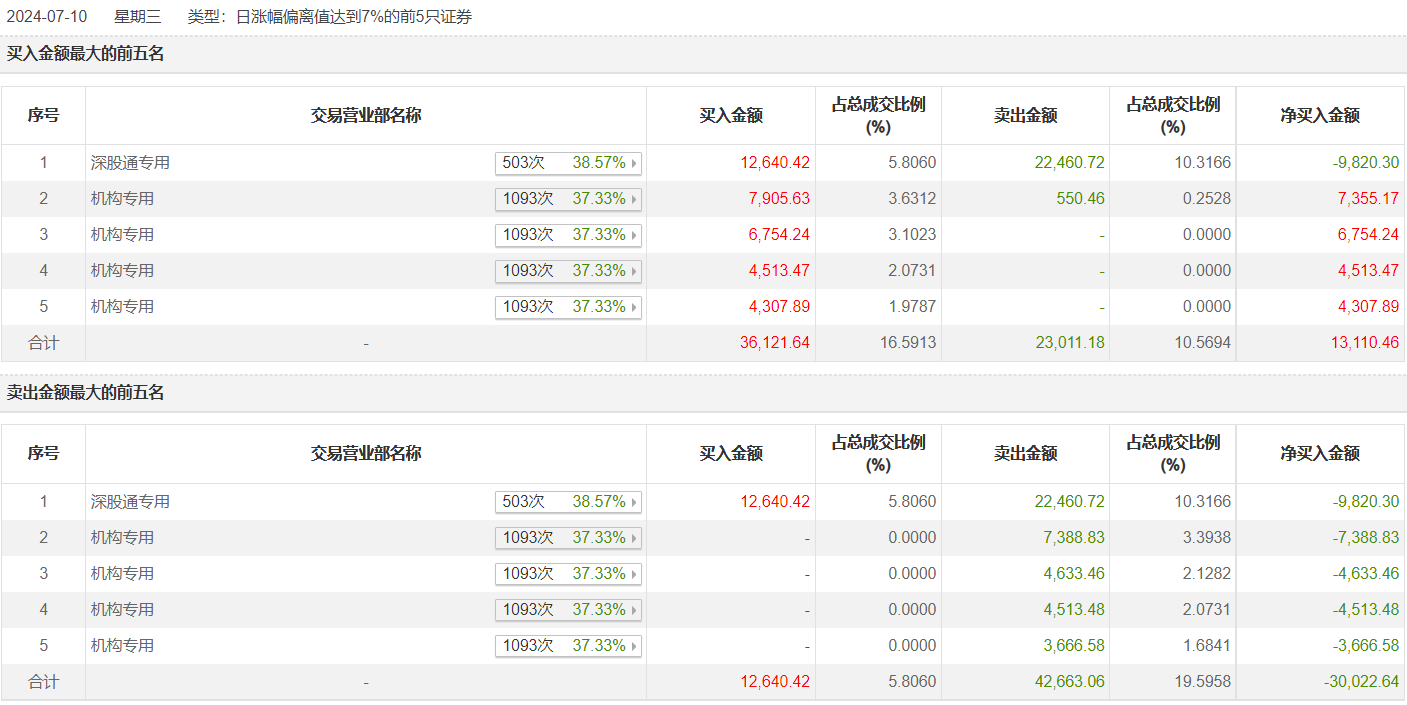1407x705 pixels.
Task: Expand 1093次 37.33% box in top-sellers row 5
Action: point(567,646)
